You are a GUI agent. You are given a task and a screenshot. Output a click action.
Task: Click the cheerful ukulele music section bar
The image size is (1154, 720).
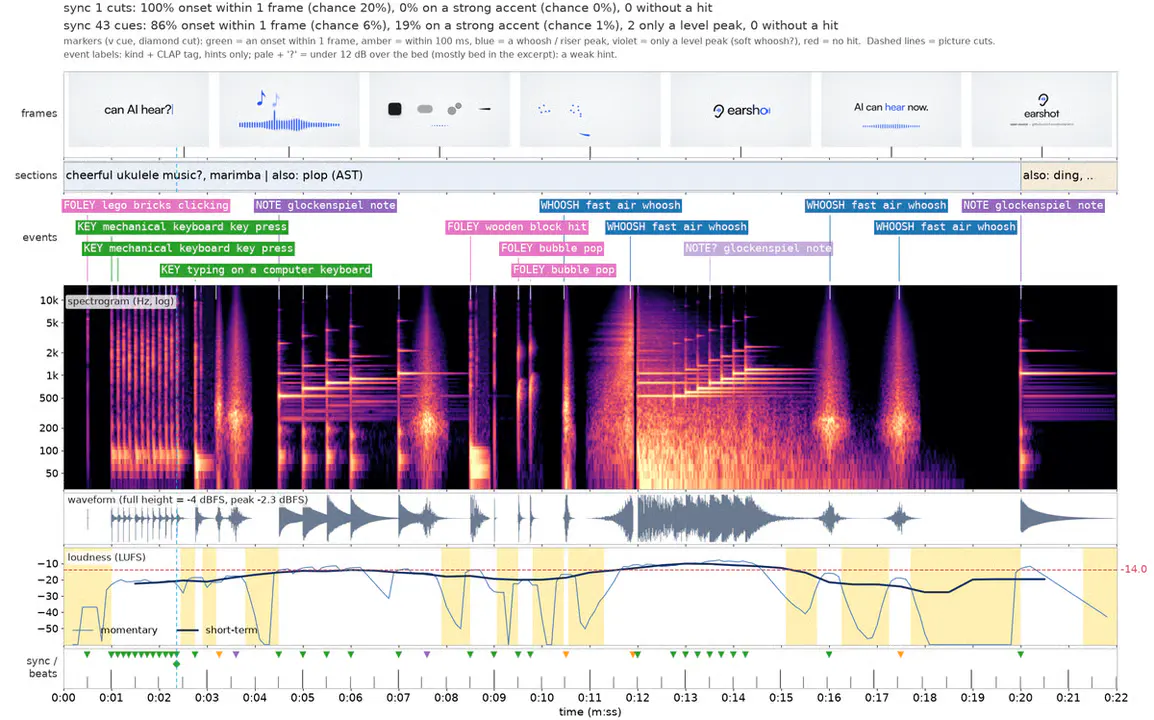[x=542, y=175]
